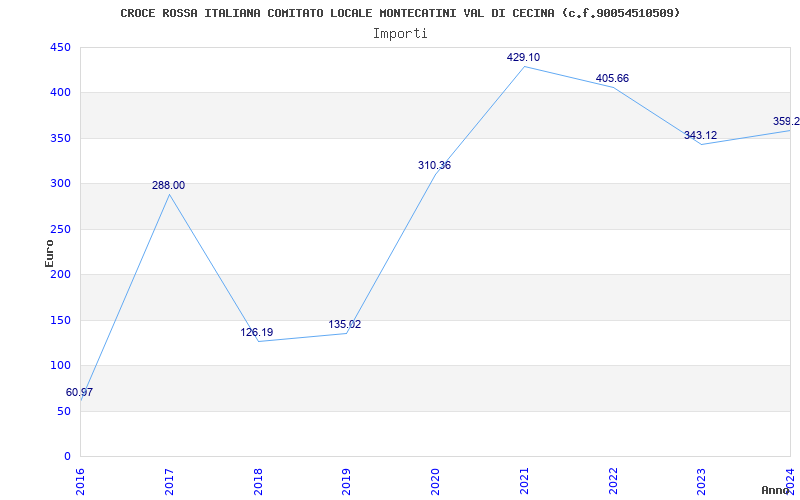Click the 2016 x-axis year label

click(81, 480)
